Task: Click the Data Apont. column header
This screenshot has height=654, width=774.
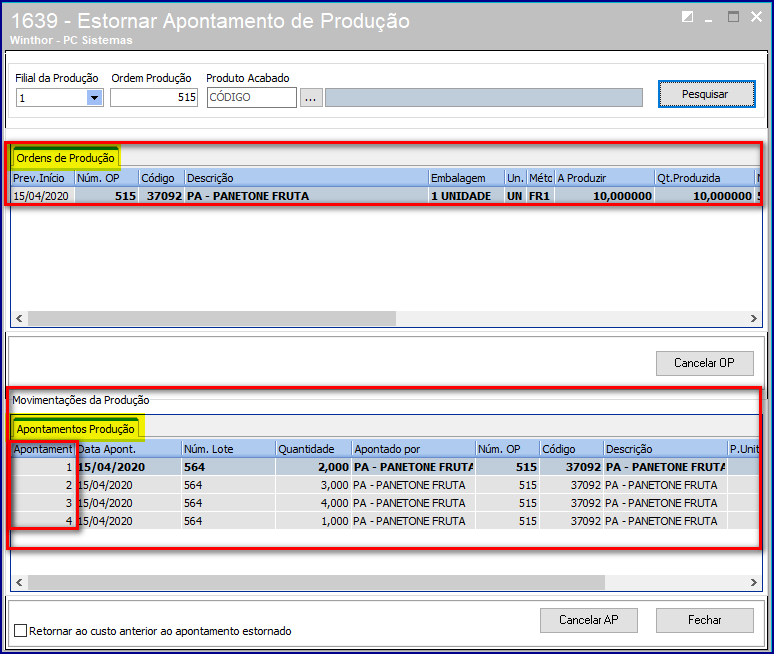Action: 128,449
